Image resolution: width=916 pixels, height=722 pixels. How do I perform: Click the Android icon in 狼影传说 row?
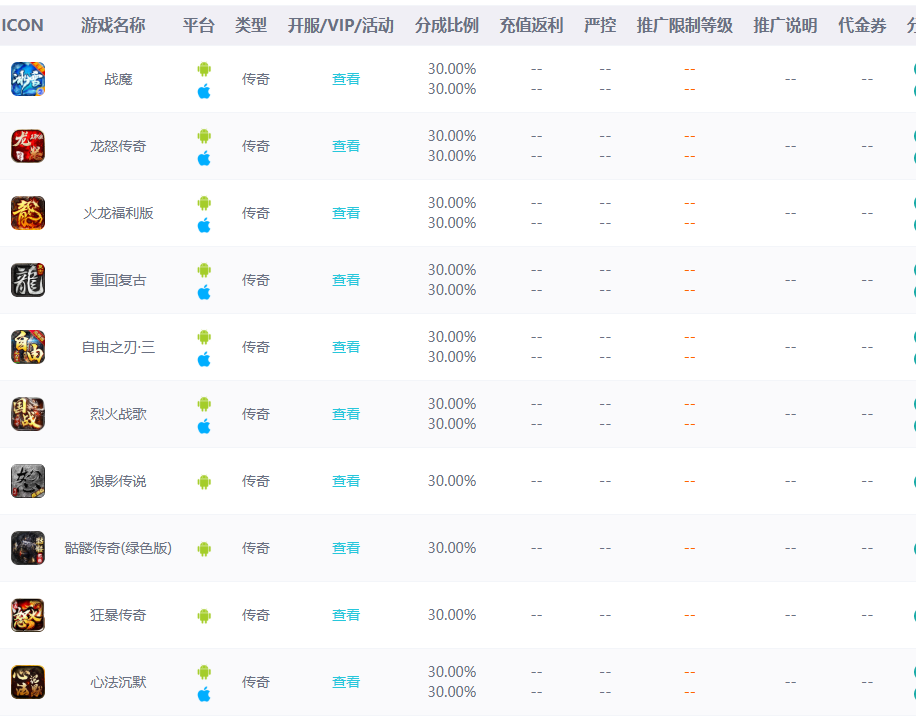(204, 482)
